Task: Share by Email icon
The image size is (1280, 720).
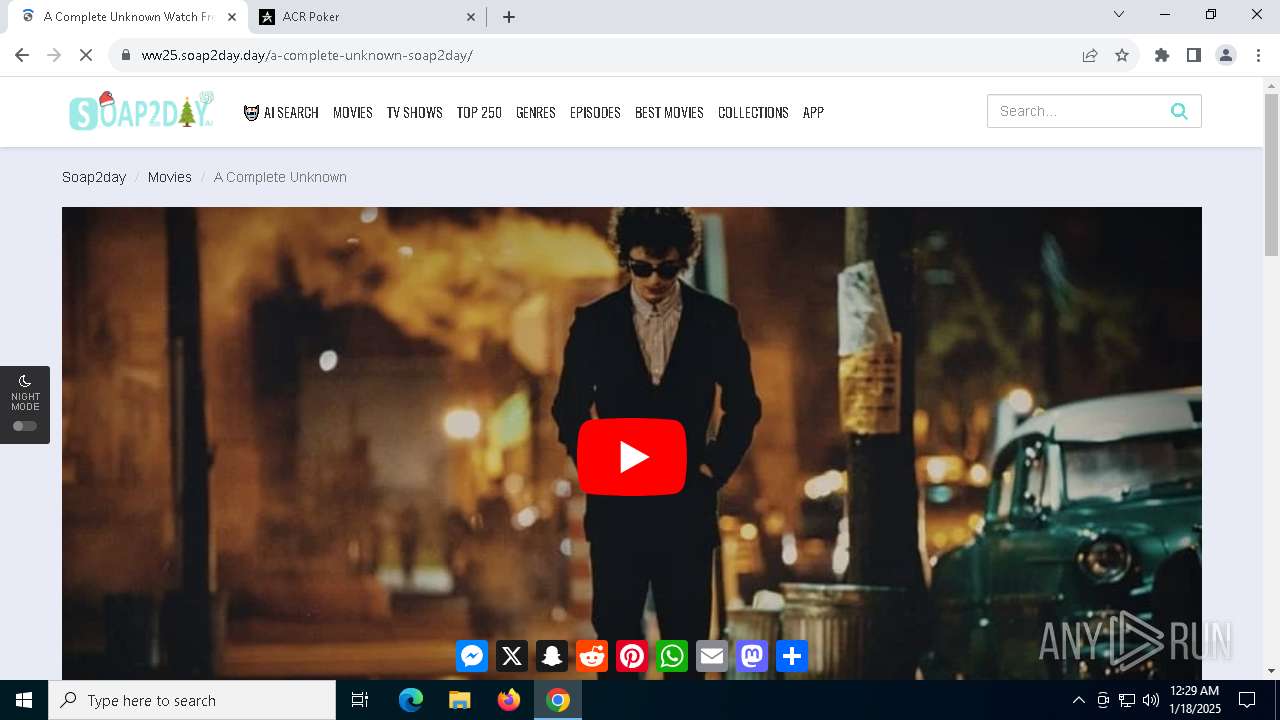Action: [712, 656]
